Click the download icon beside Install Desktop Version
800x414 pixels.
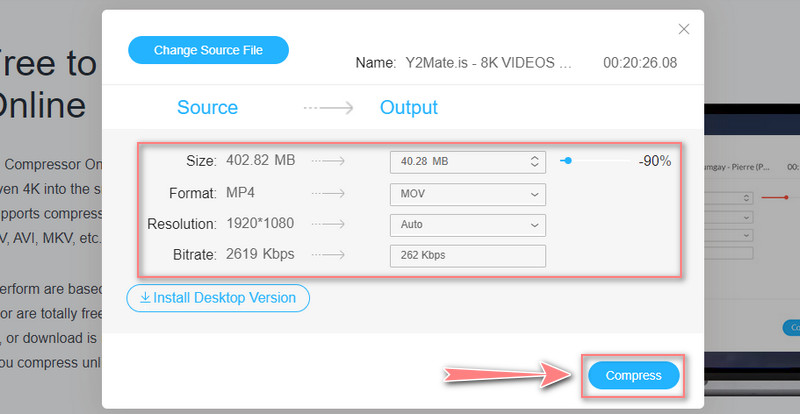(x=143, y=297)
